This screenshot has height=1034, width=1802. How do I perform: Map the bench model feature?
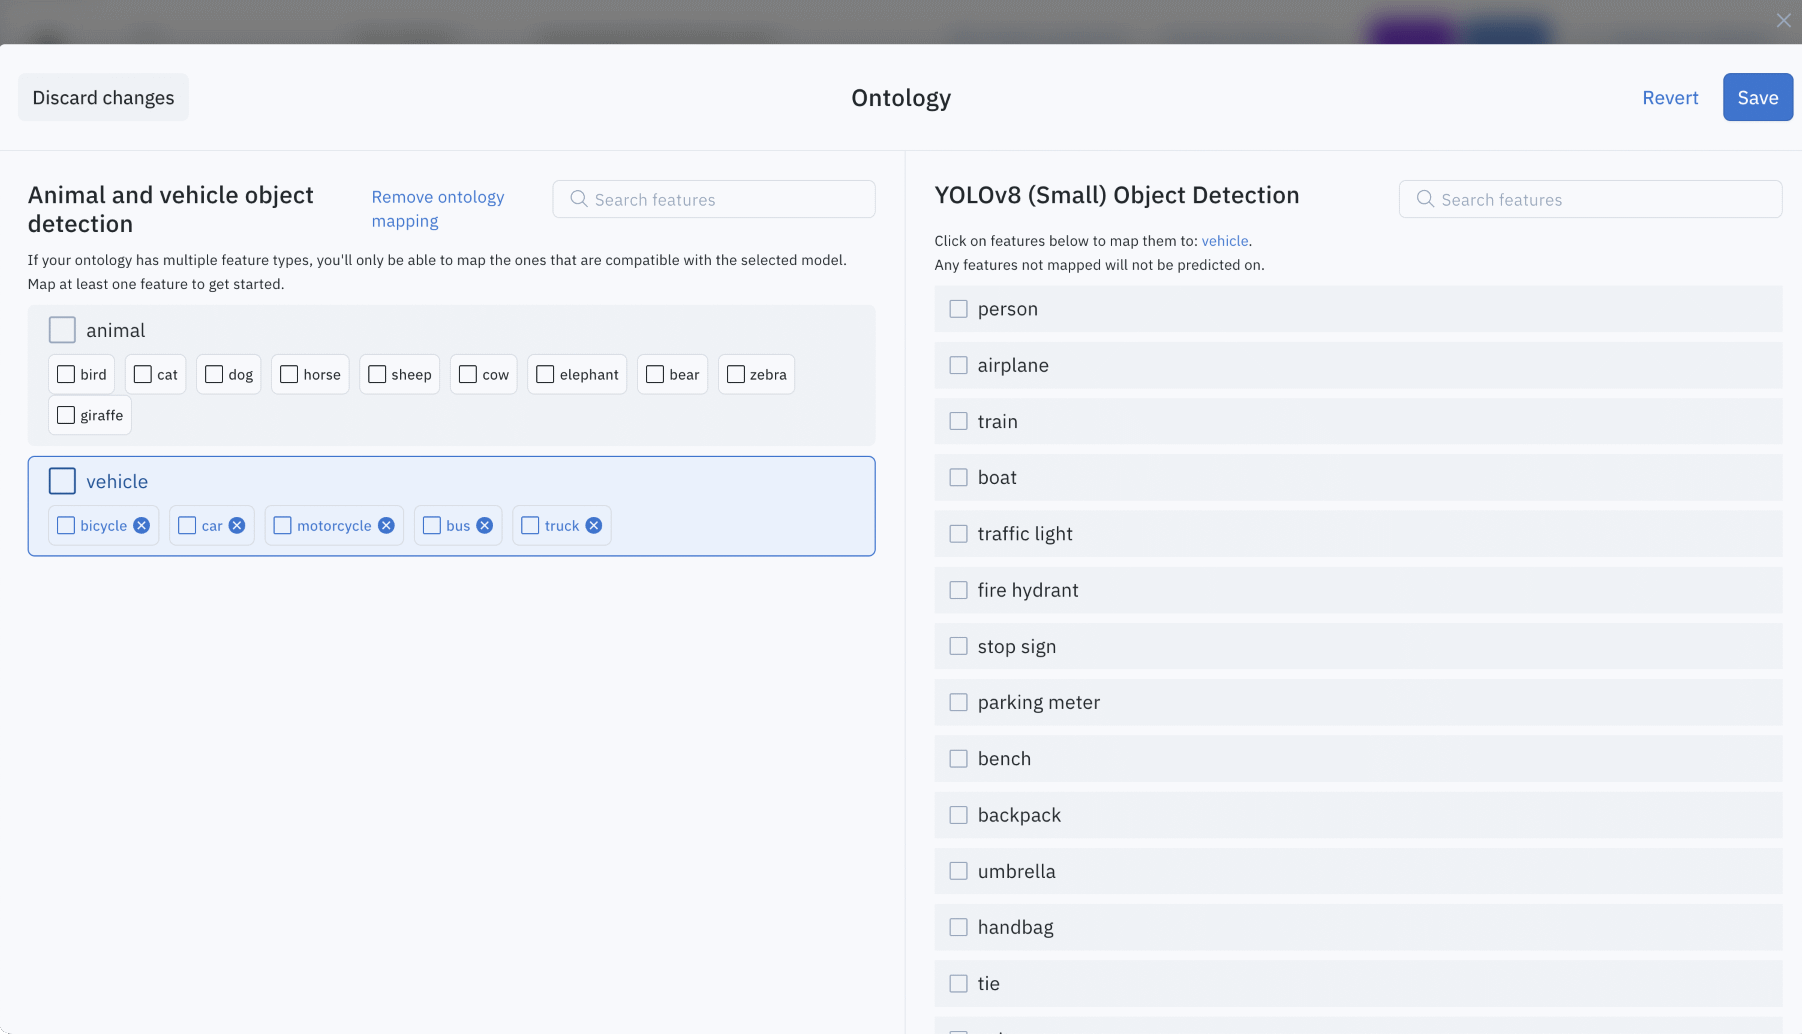(1358, 759)
